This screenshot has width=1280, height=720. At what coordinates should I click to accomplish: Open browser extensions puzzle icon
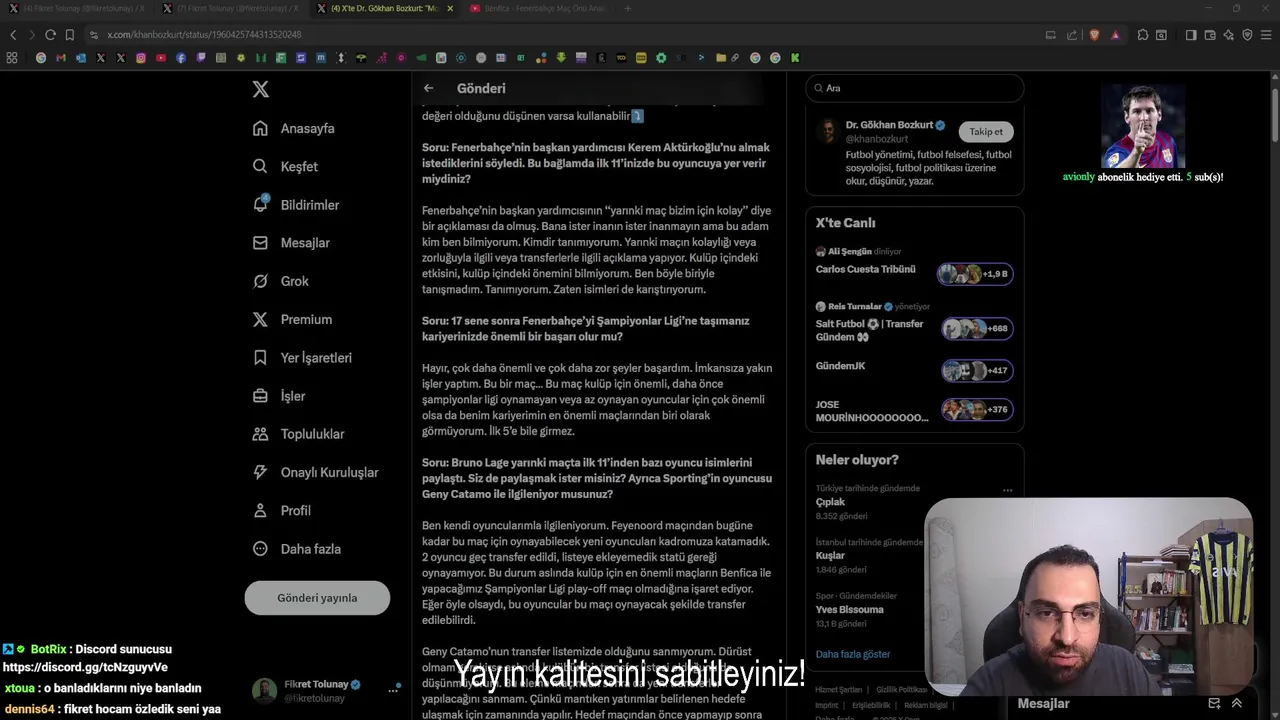pyautogui.click(x=1143, y=35)
